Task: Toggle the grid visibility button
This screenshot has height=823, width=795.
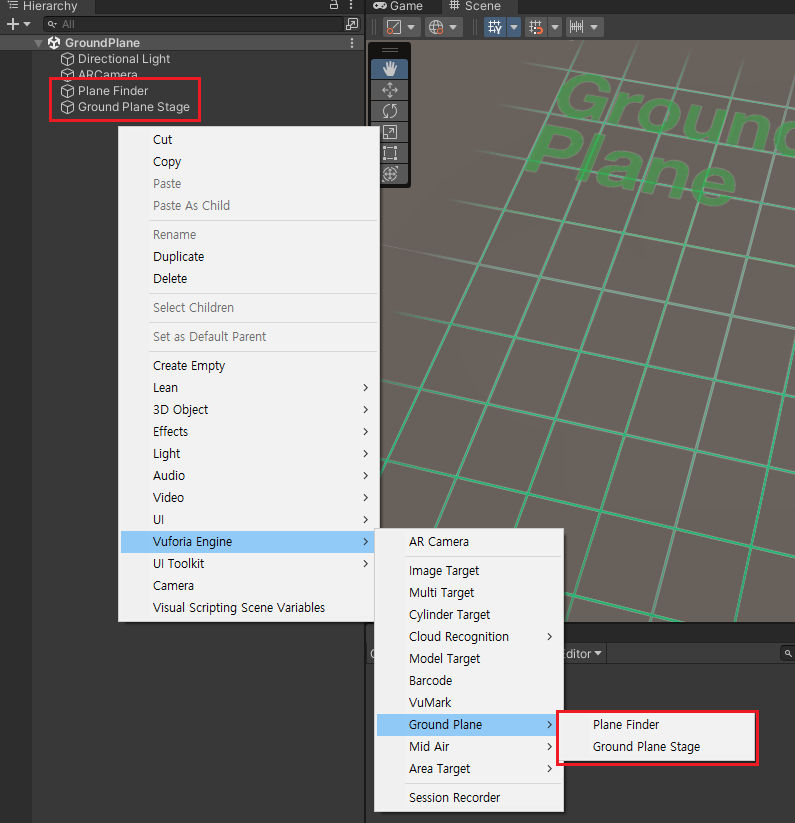Action: coord(495,27)
